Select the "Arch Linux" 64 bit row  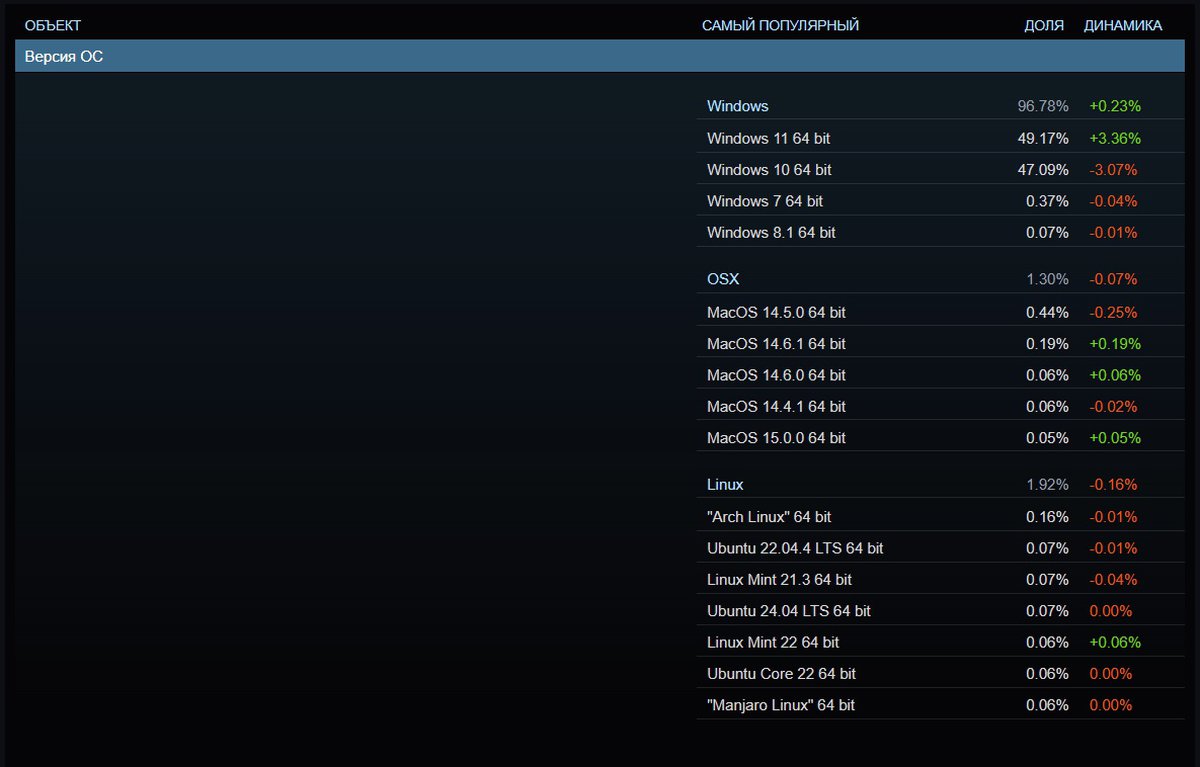point(768,517)
